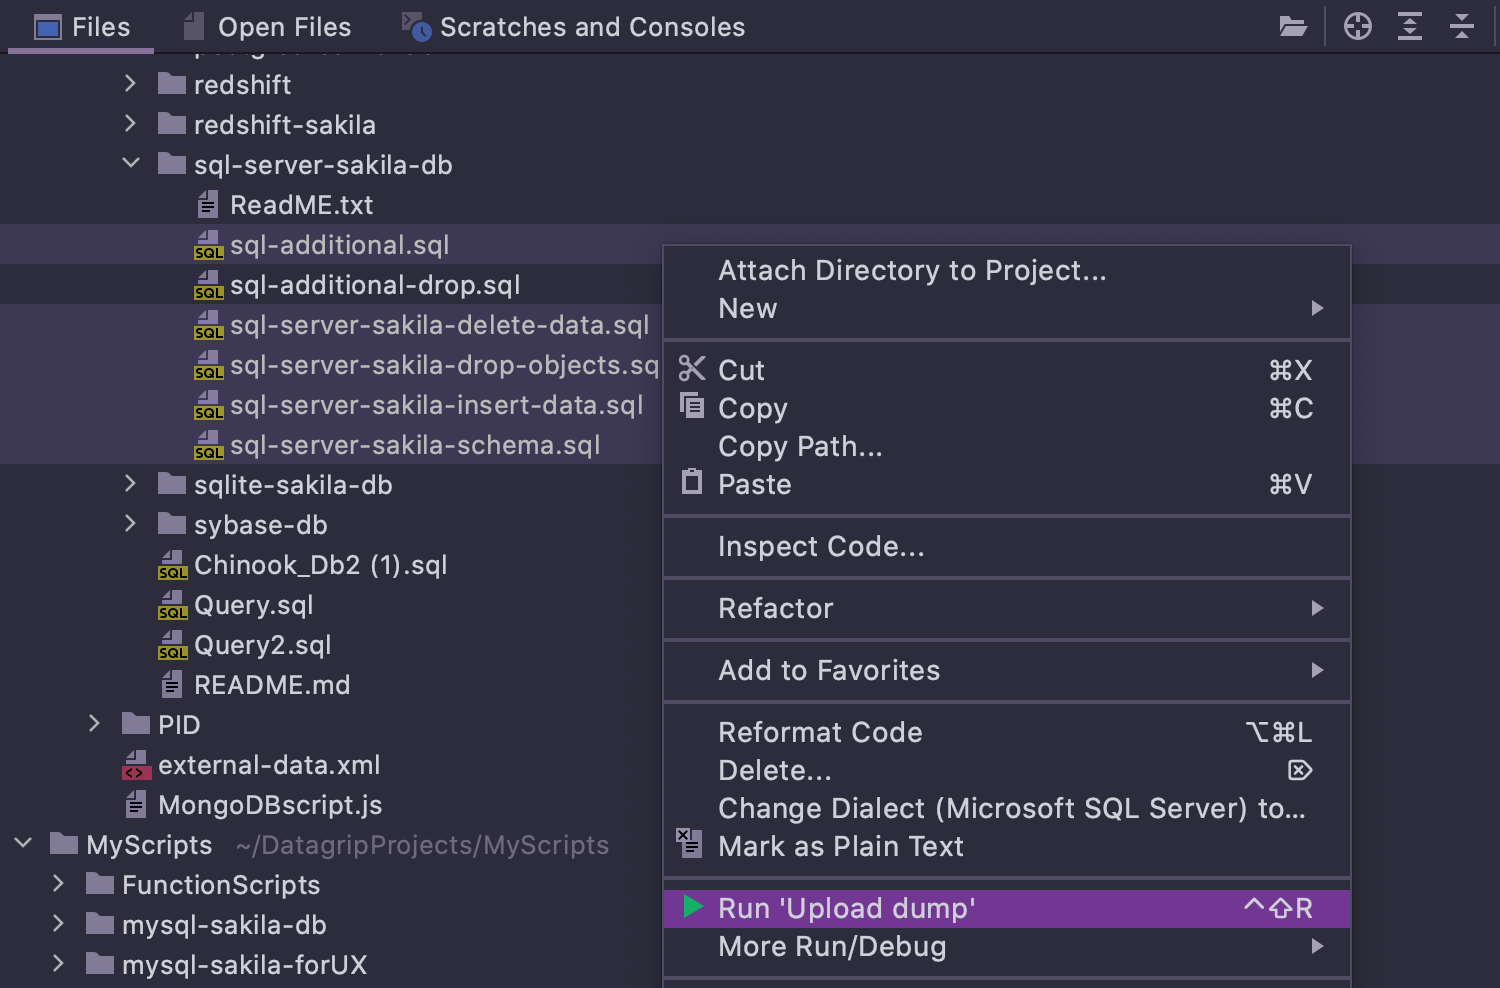Image resolution: width=1500 pixels, height=988 pixels.
Task: Choose Mark as Plain Text
Action: (x=1007, y=846)
